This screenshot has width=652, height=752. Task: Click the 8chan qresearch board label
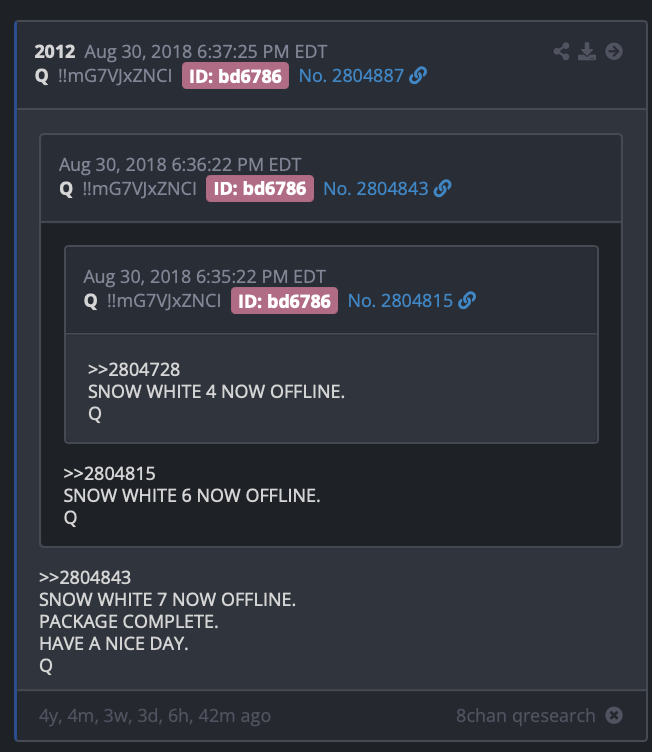525,716
